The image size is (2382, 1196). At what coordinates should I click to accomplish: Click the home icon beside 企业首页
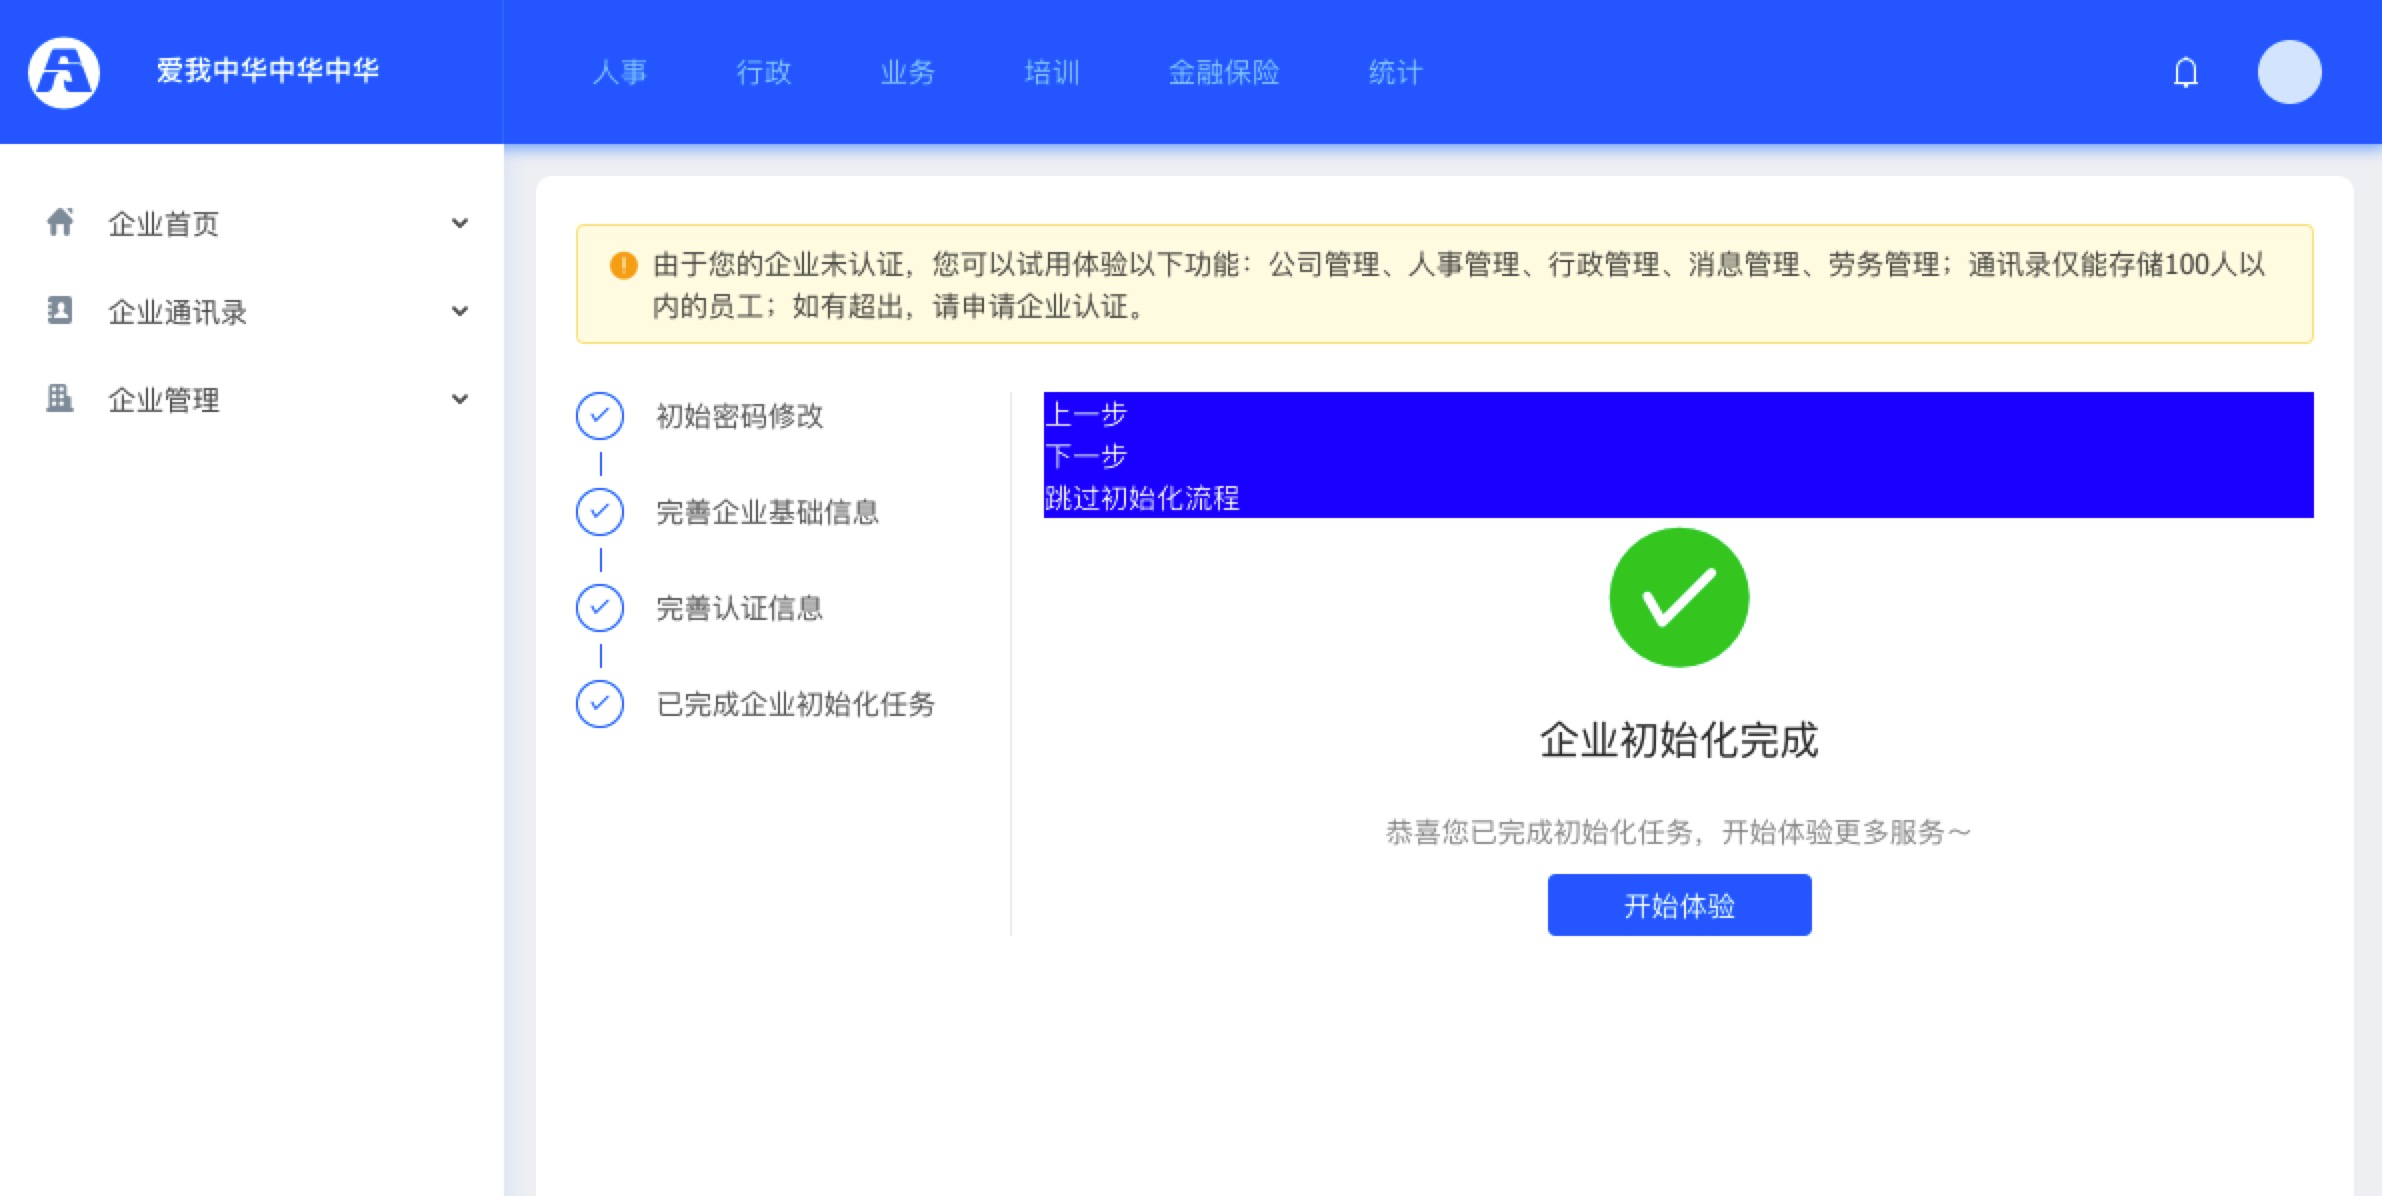(x=60, y=222)
